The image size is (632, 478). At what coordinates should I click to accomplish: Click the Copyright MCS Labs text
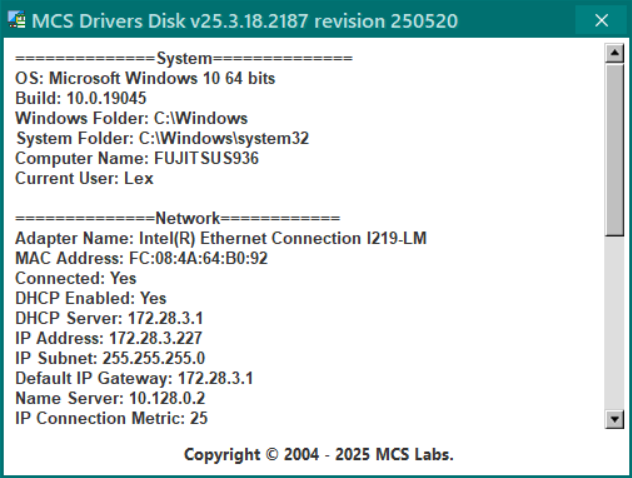[319, 455]
